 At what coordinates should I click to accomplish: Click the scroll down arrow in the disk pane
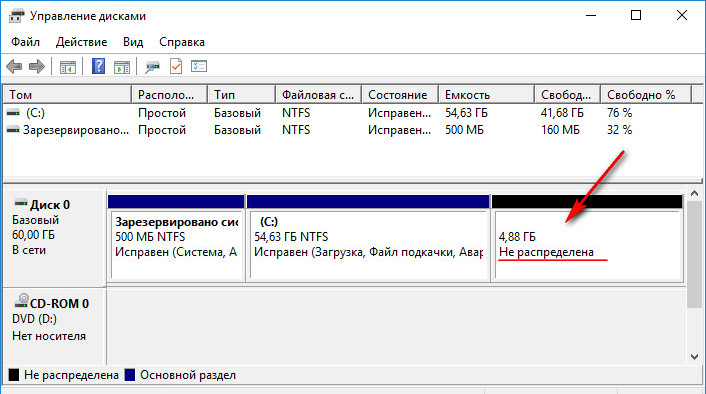694,357
